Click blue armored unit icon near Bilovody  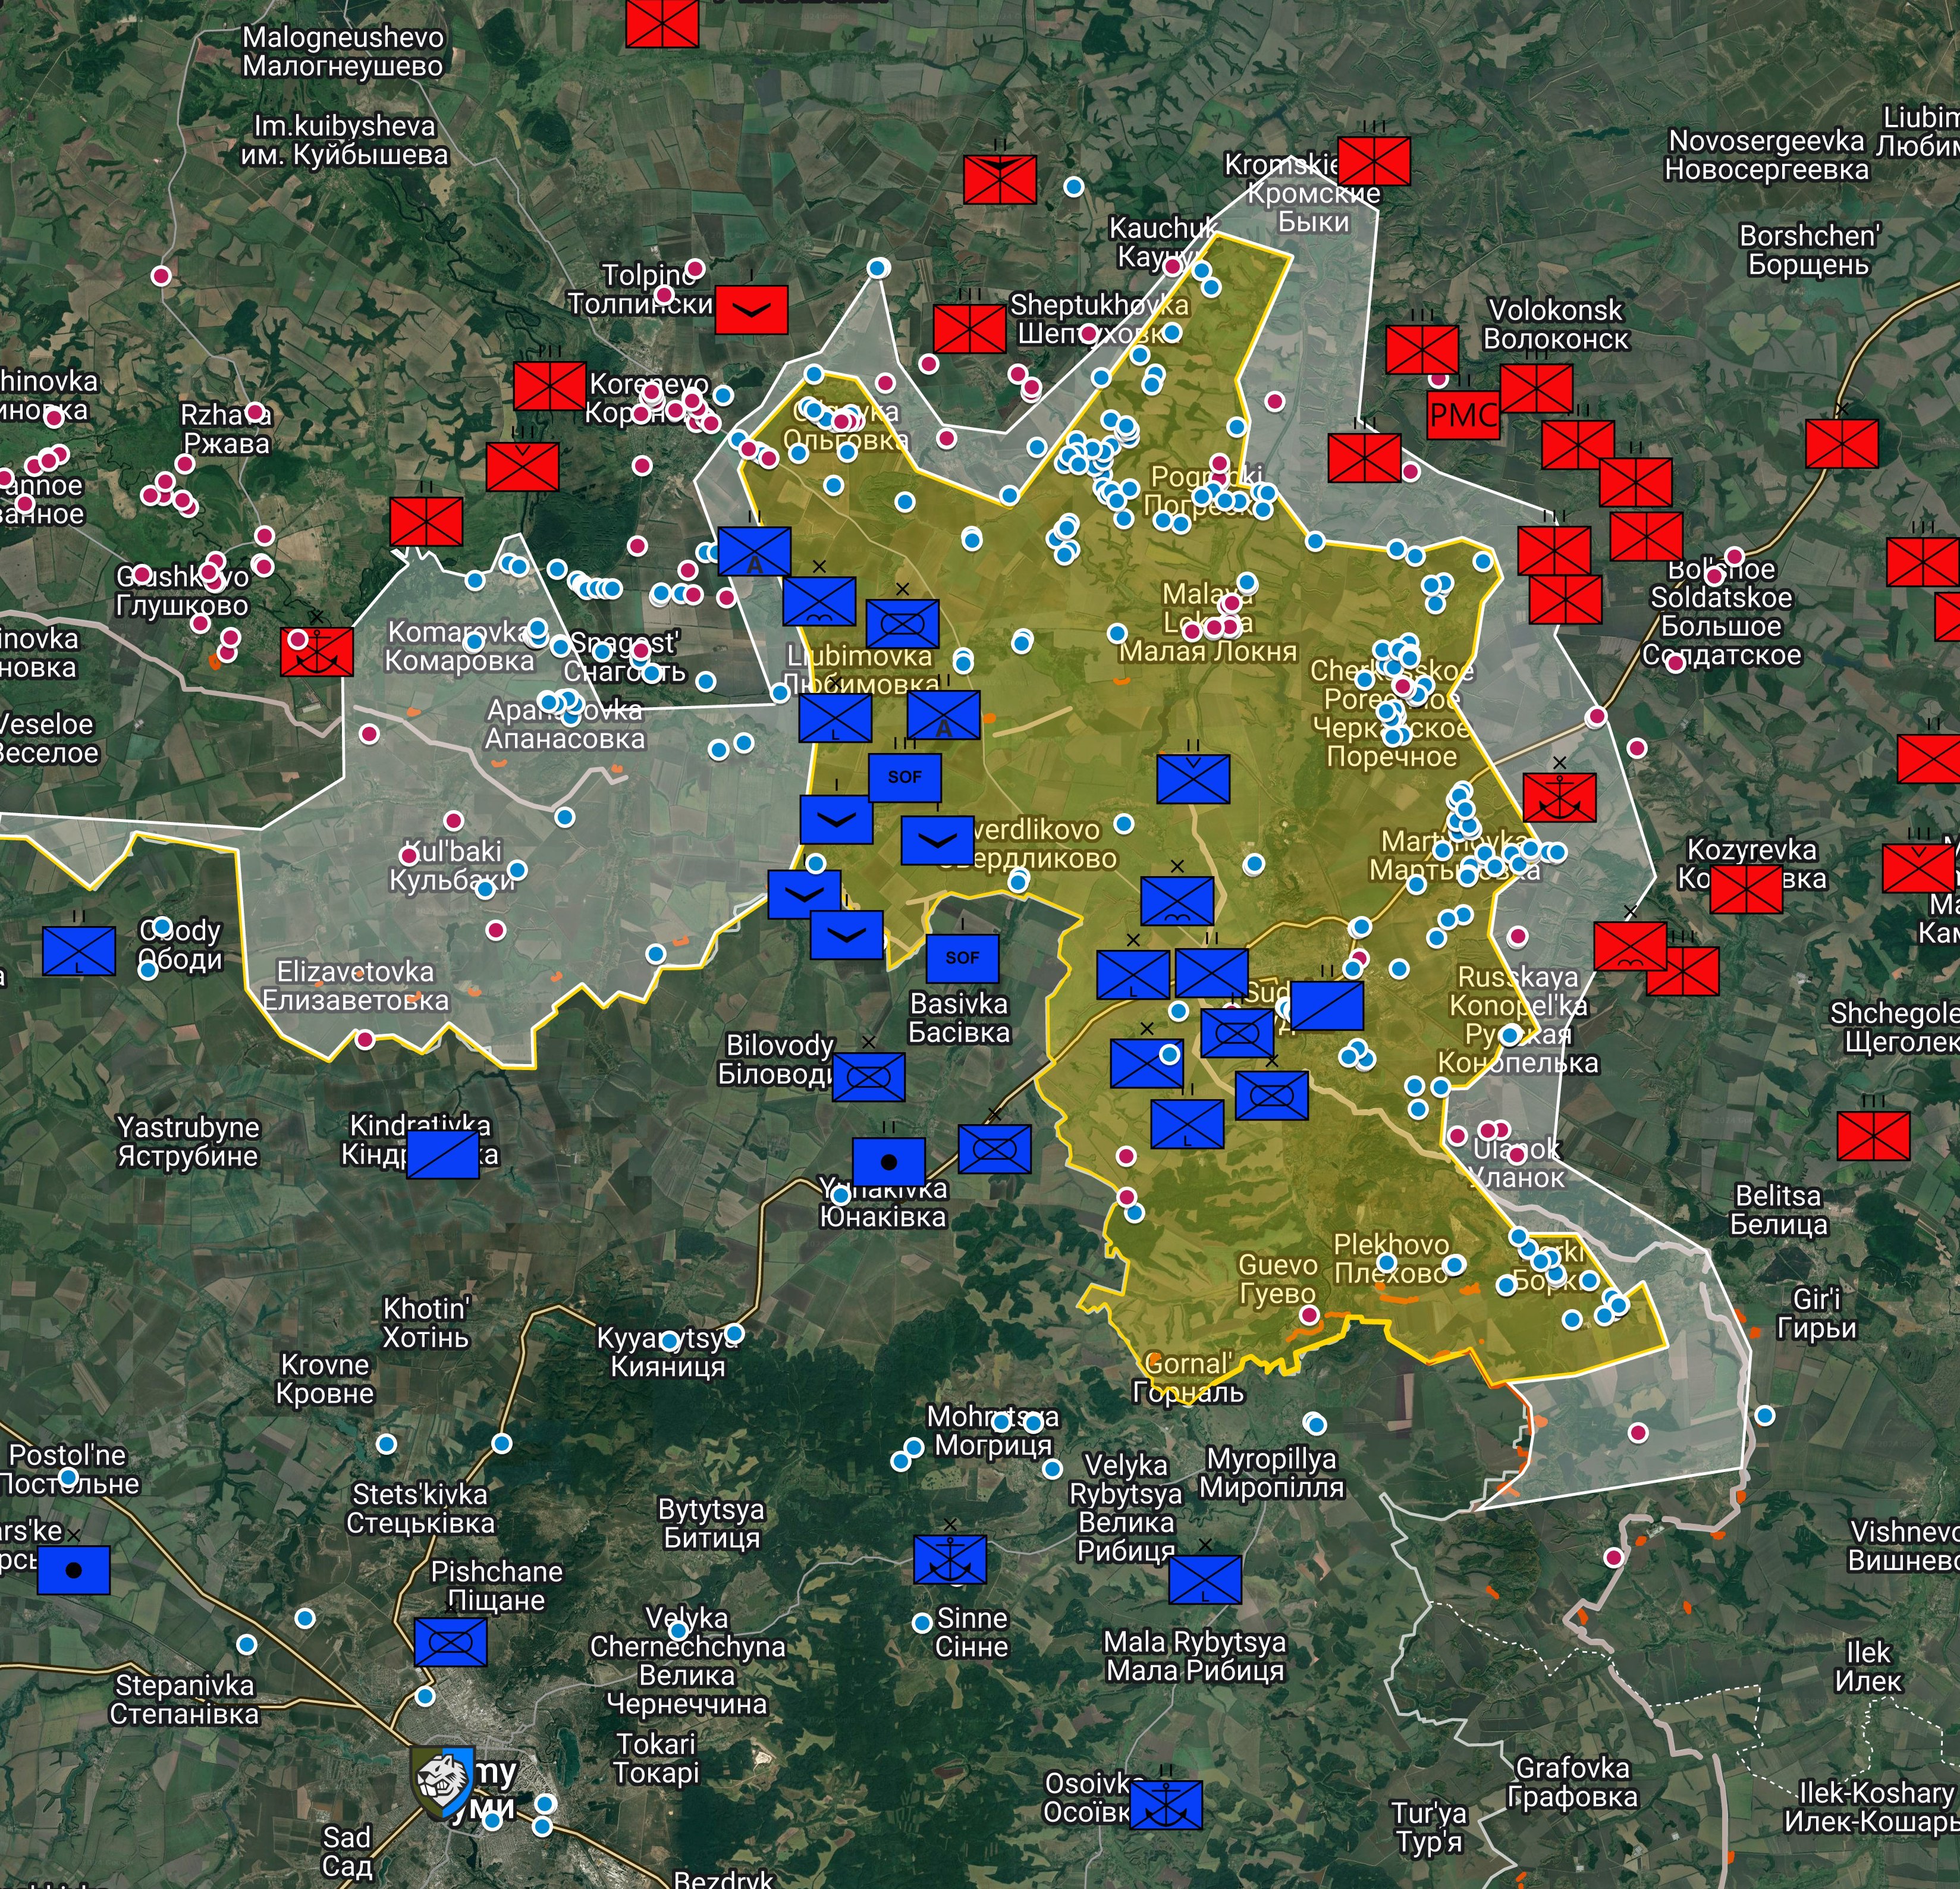pos(868,1077)
